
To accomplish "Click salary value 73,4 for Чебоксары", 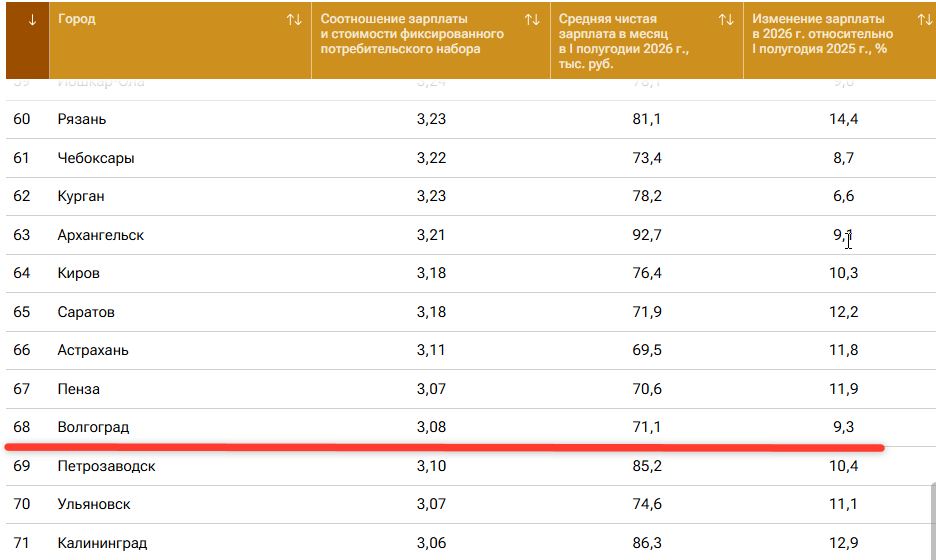I will tap(646, 158).
